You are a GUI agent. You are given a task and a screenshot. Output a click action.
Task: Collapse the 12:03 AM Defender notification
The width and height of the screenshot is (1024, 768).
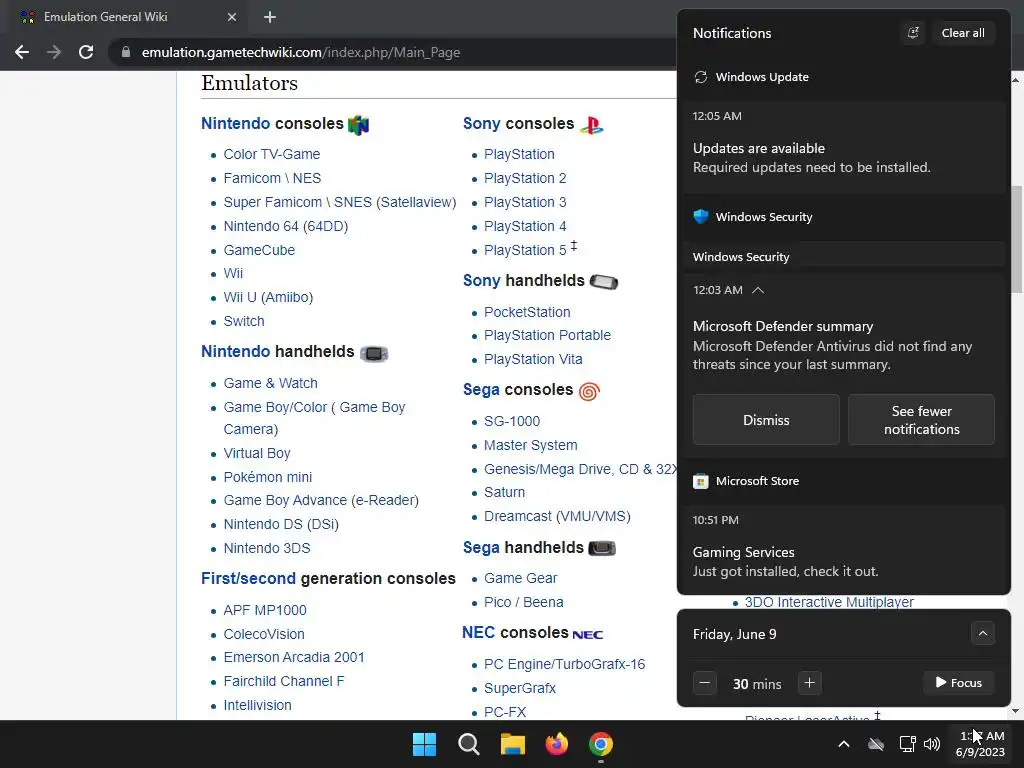tap(758, 290)
